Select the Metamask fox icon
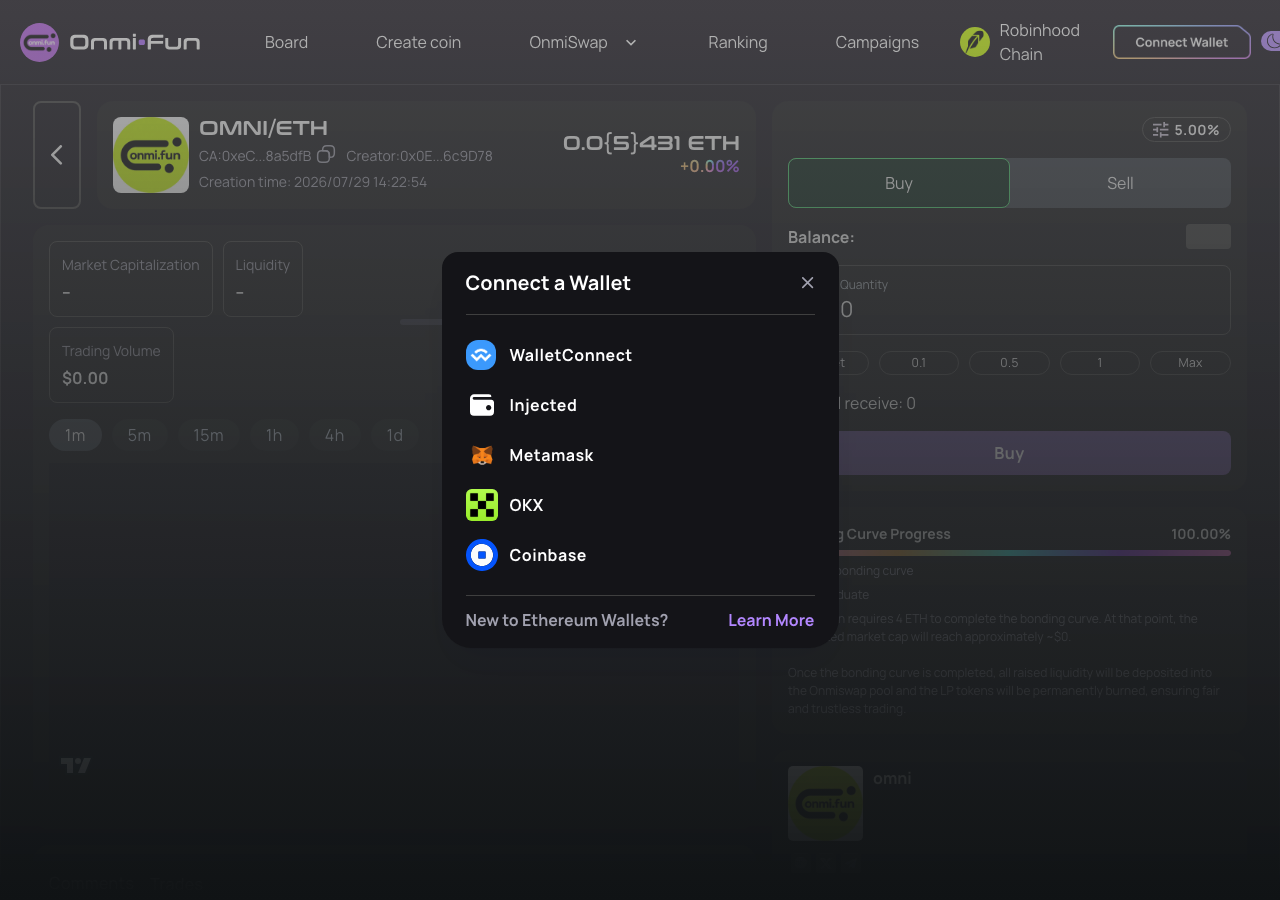1280x900 pixels. (481, 455)
